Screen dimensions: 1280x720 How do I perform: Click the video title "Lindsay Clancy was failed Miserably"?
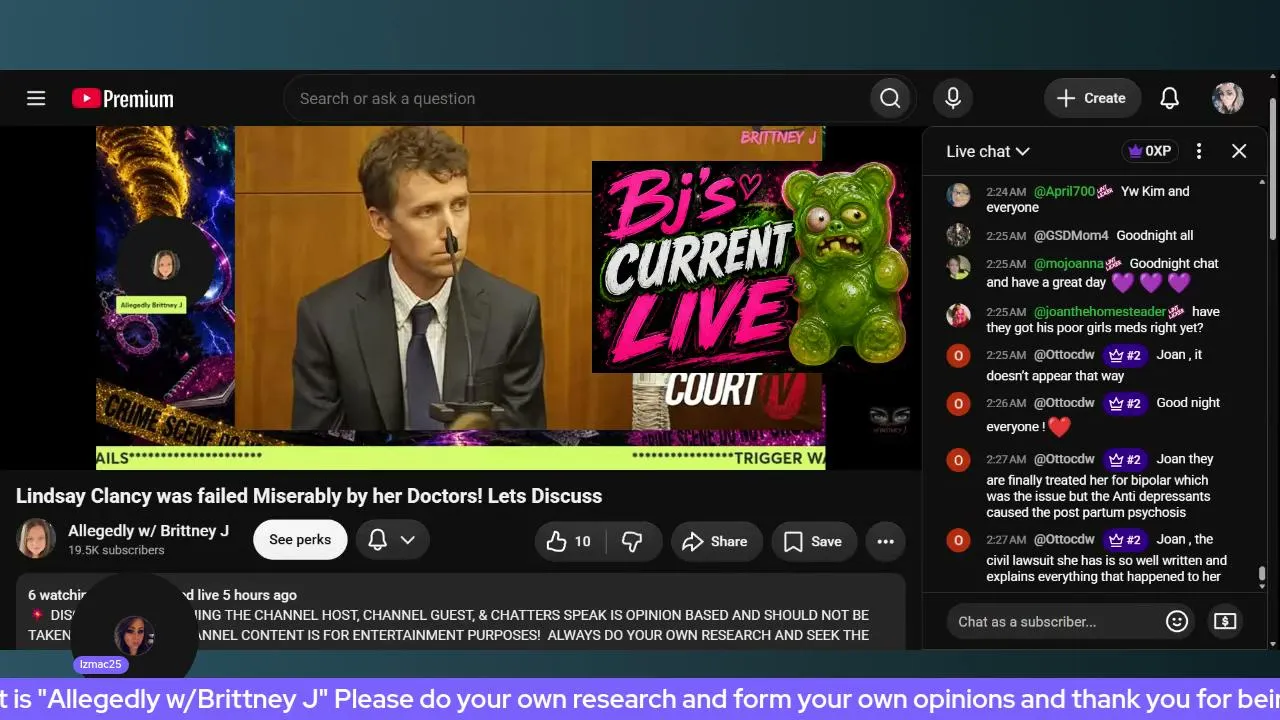(x=309, y=496)
